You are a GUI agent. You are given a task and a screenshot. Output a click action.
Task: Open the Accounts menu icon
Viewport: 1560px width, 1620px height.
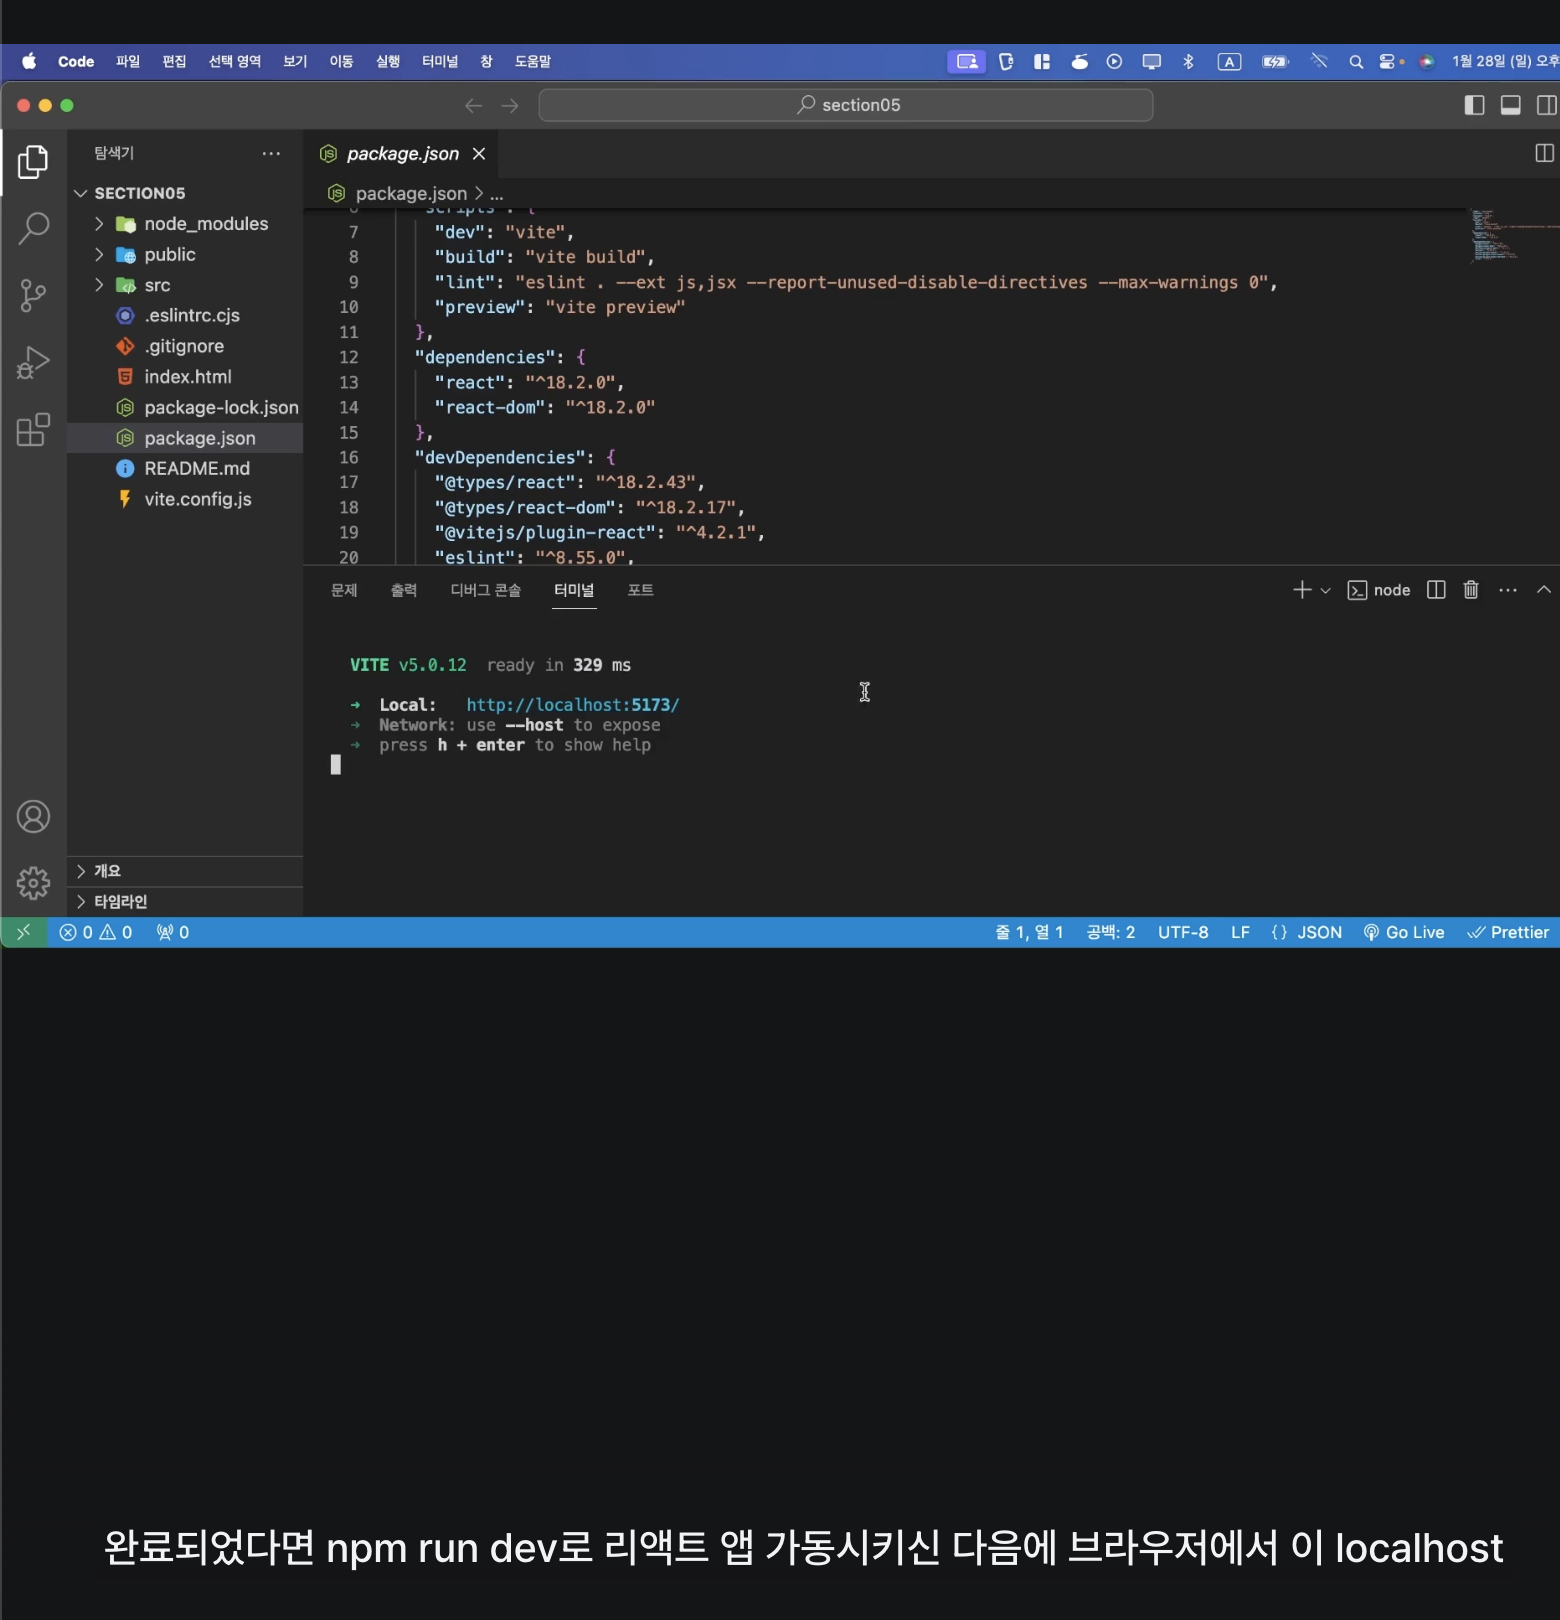click(x=33, y=817)
